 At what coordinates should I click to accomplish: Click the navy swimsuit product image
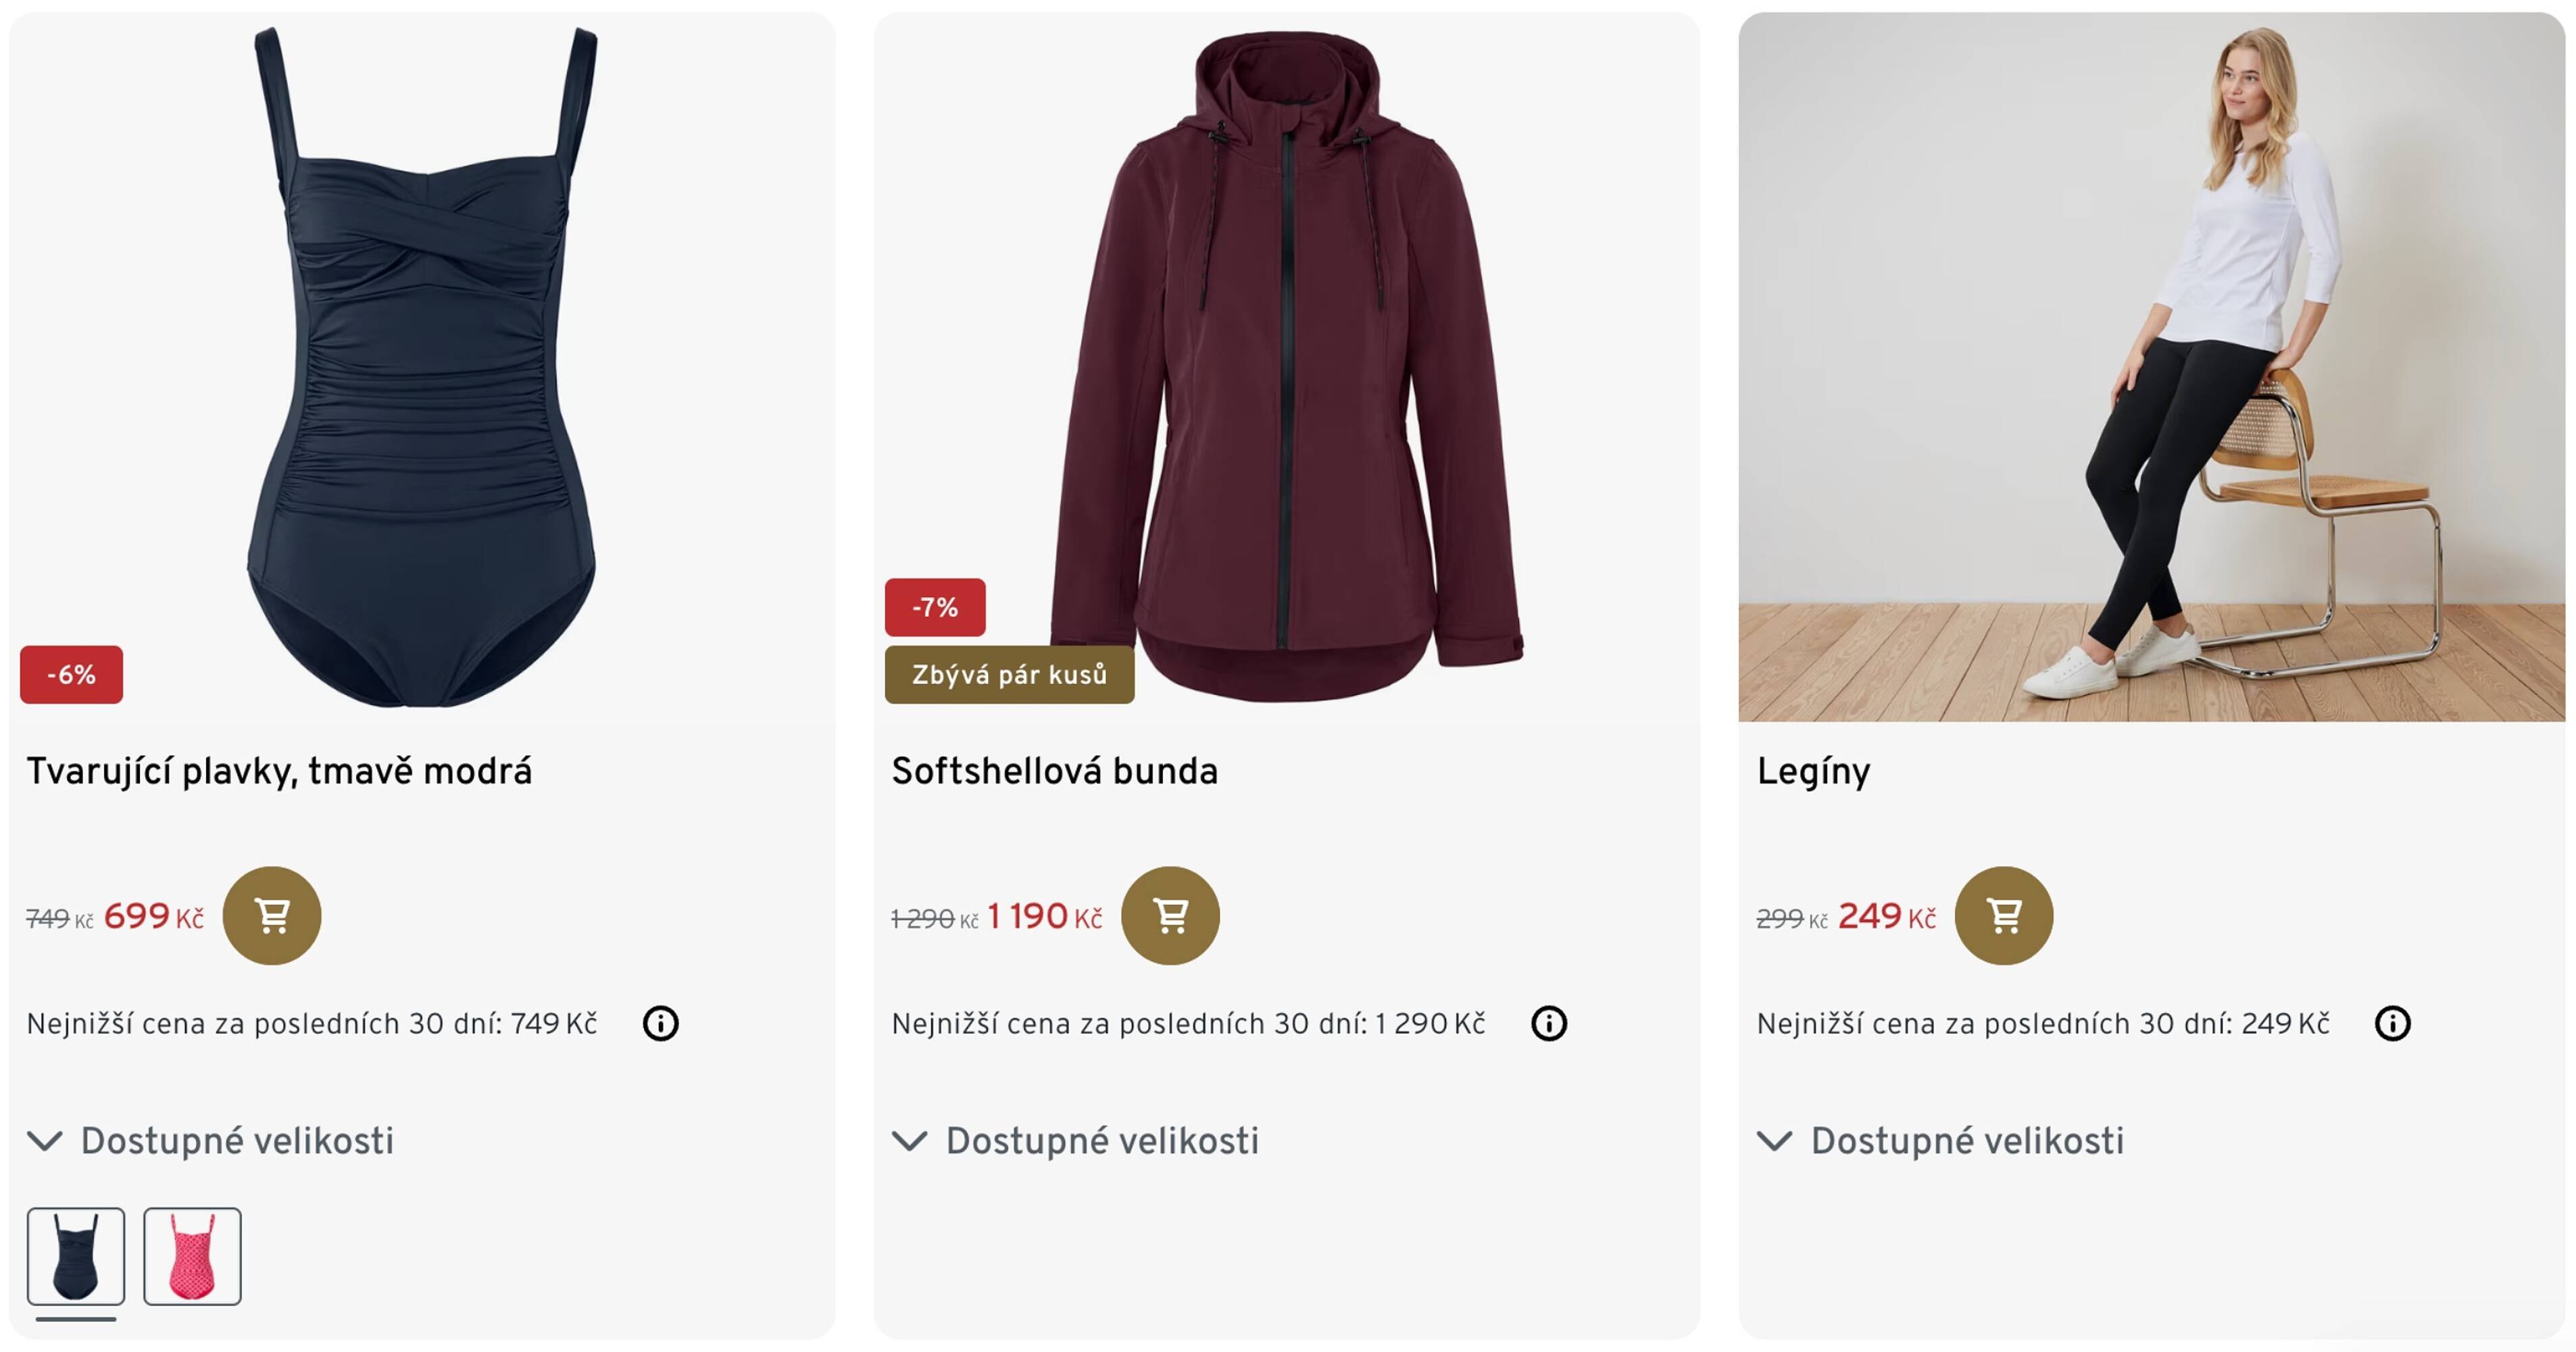coord(421,366)
